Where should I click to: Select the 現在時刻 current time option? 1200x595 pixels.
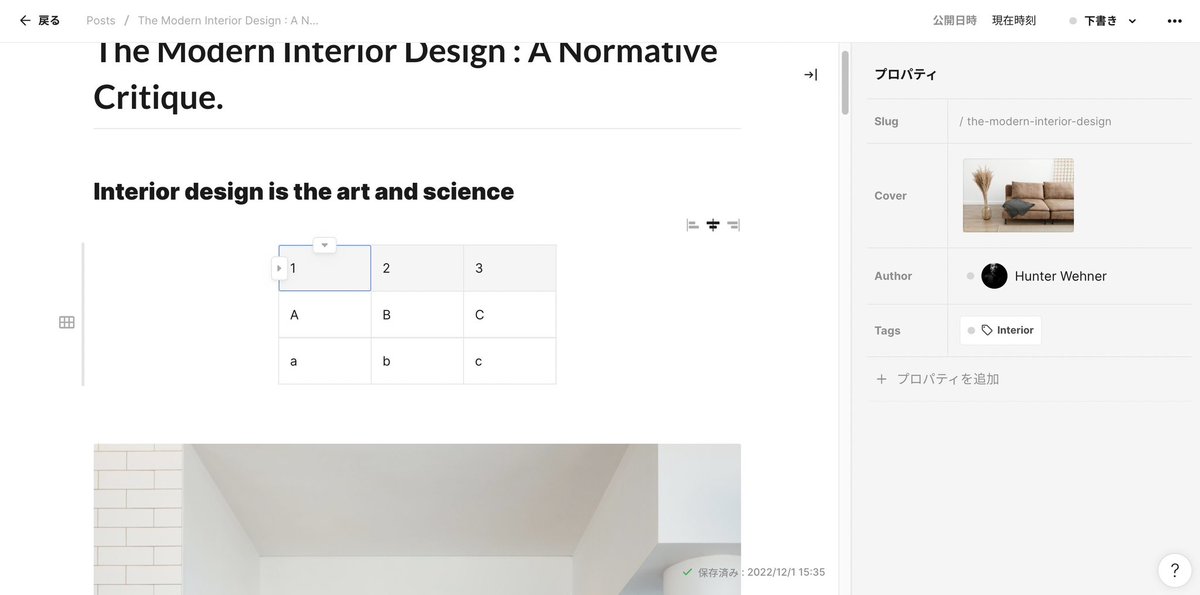[1014, 21]
